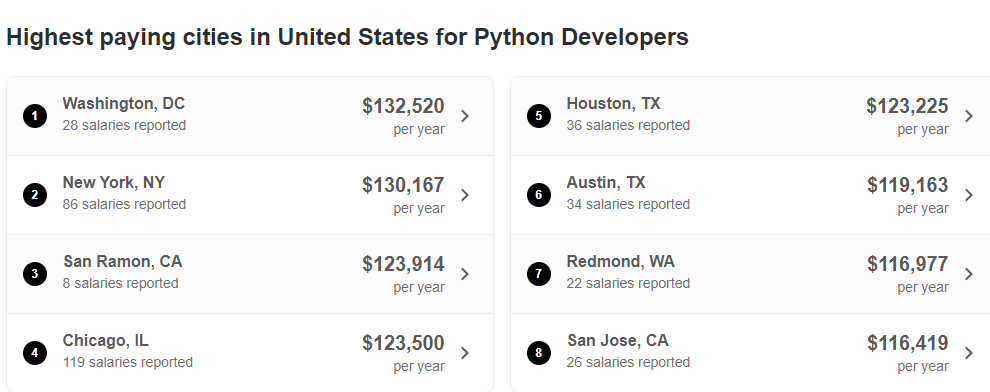
Task: Click the number 1 rank badge
Action: pyautogui.click(x=35, y=116)
